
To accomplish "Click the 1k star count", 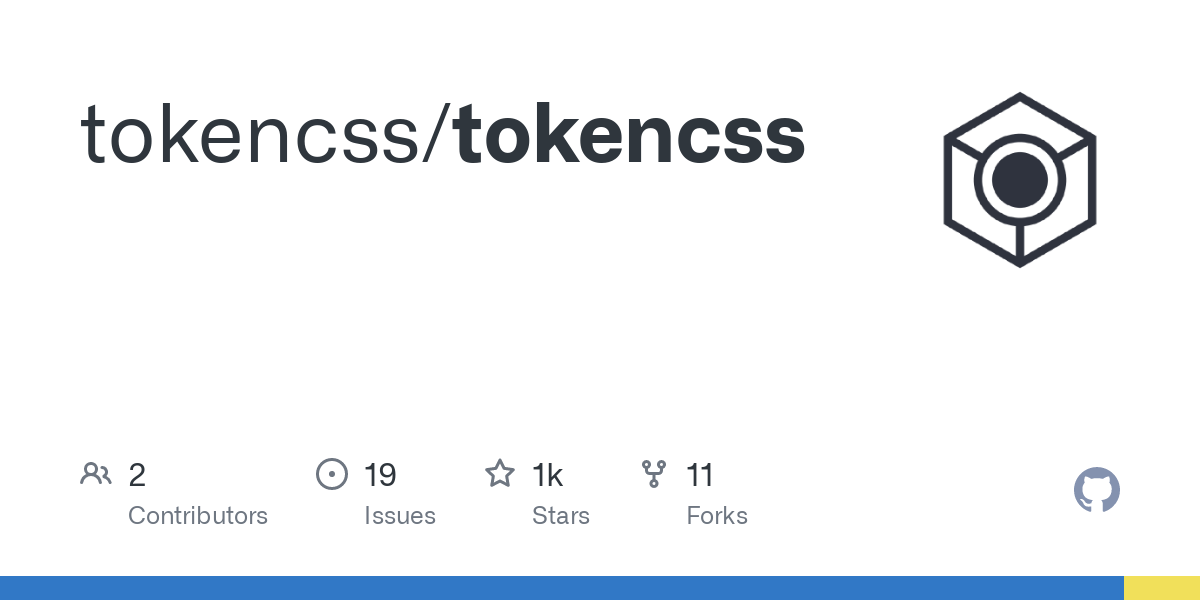I will (x=547, y=475).
